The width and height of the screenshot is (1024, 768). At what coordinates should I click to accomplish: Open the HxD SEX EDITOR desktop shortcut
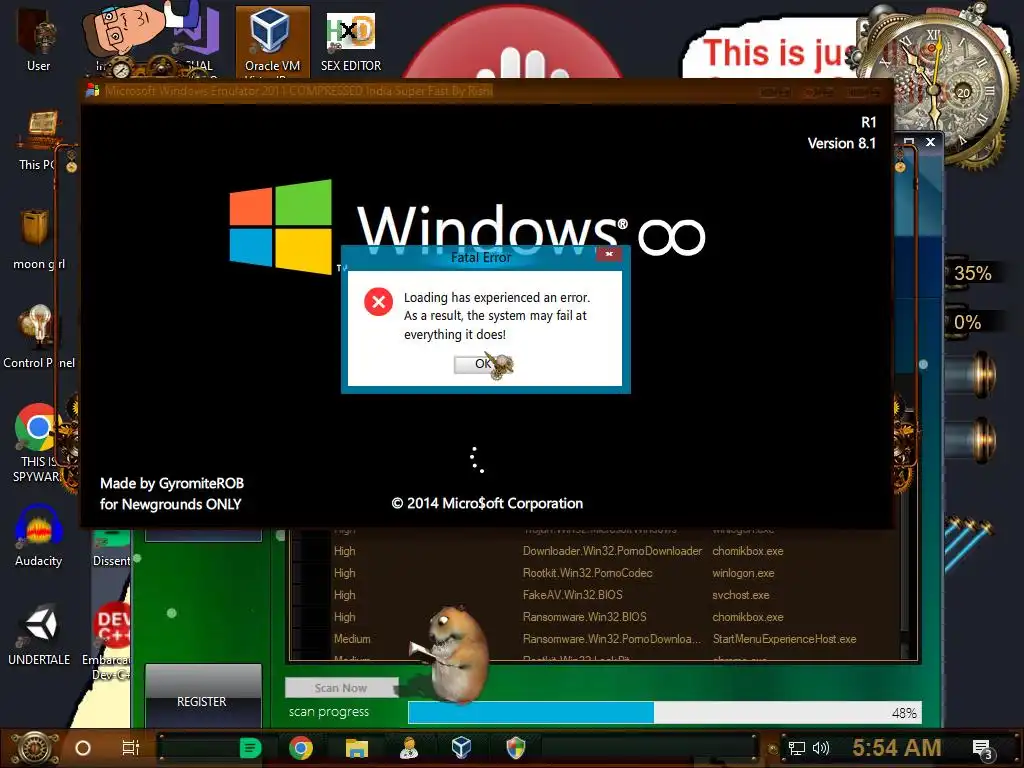(x=351, y=40)
